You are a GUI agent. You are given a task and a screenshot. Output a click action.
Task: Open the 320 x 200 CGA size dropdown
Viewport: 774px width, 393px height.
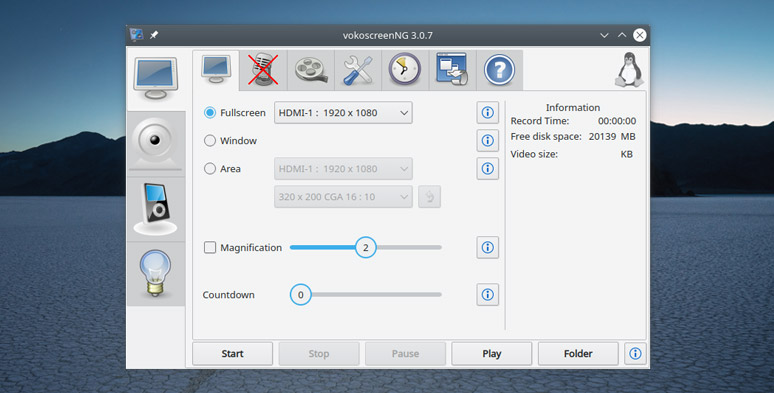[343, 196]
